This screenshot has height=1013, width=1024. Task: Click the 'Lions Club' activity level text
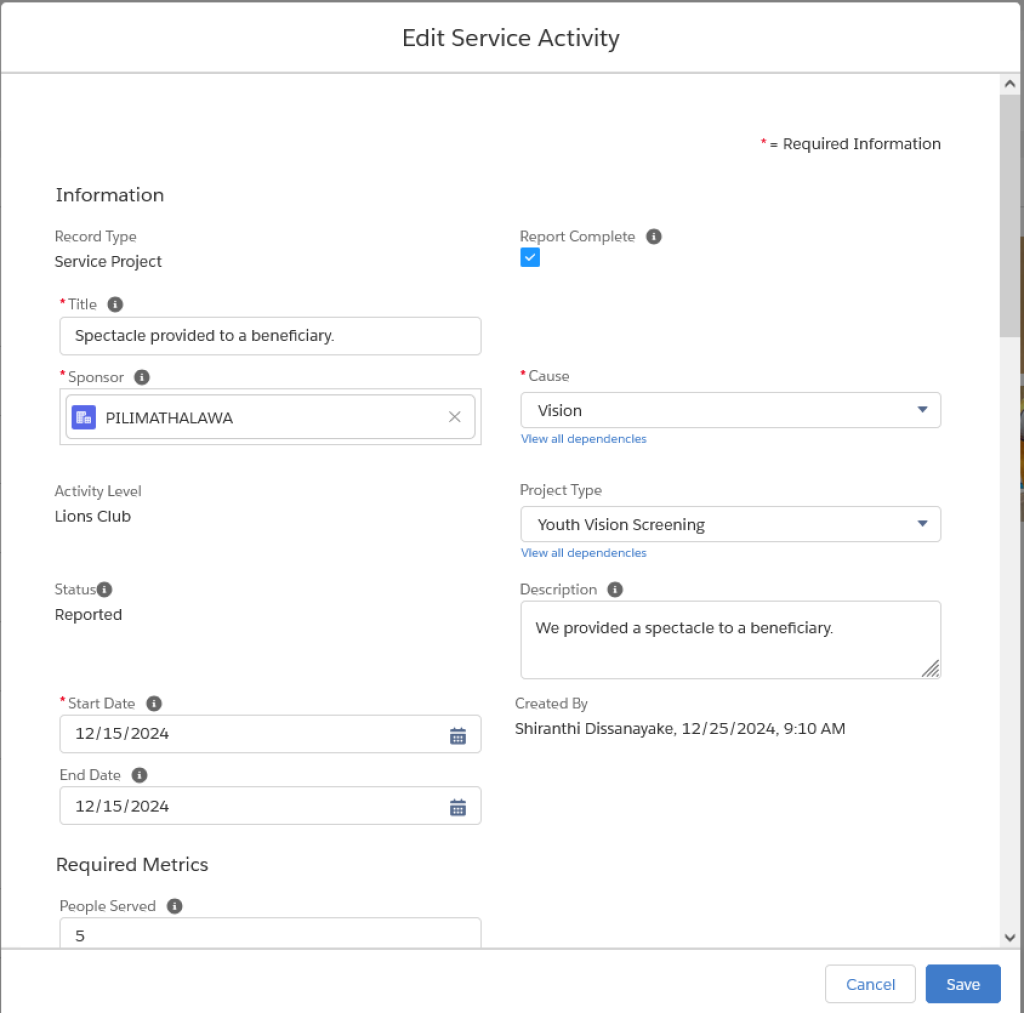tap(93, 516)
